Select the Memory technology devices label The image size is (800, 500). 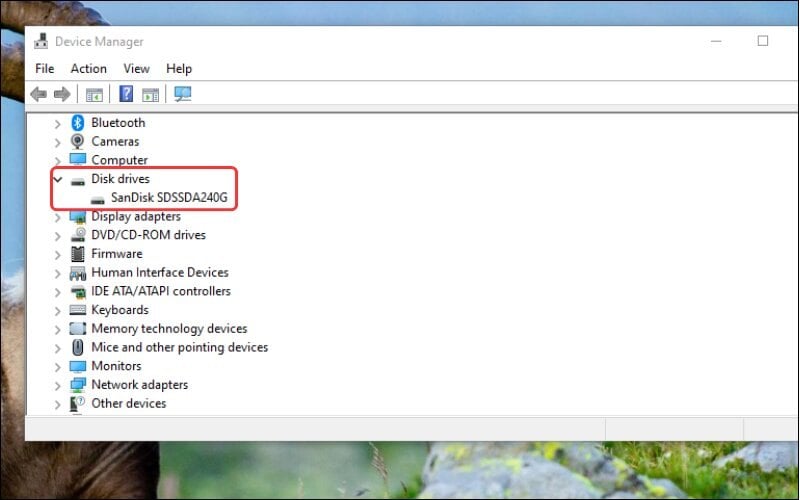point(169,329)
